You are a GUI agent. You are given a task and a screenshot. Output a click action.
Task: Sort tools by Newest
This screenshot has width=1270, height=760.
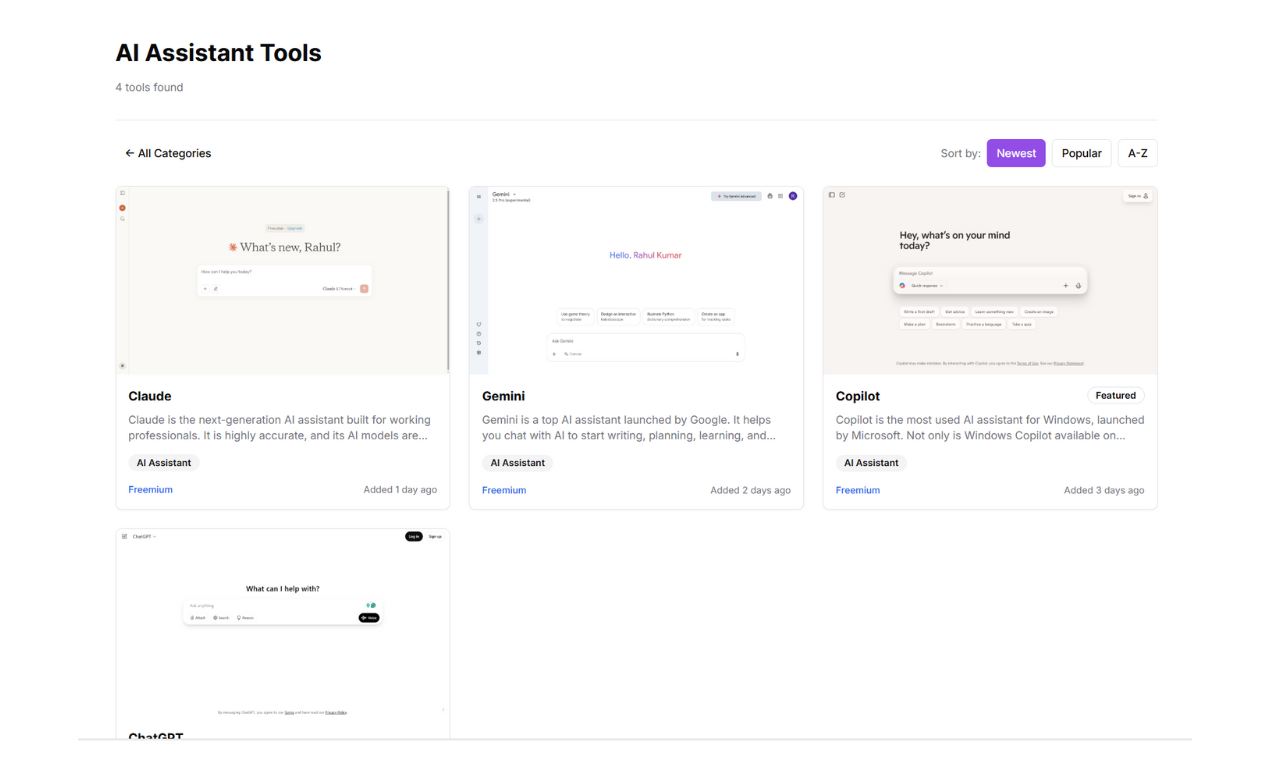(1016, 153)
